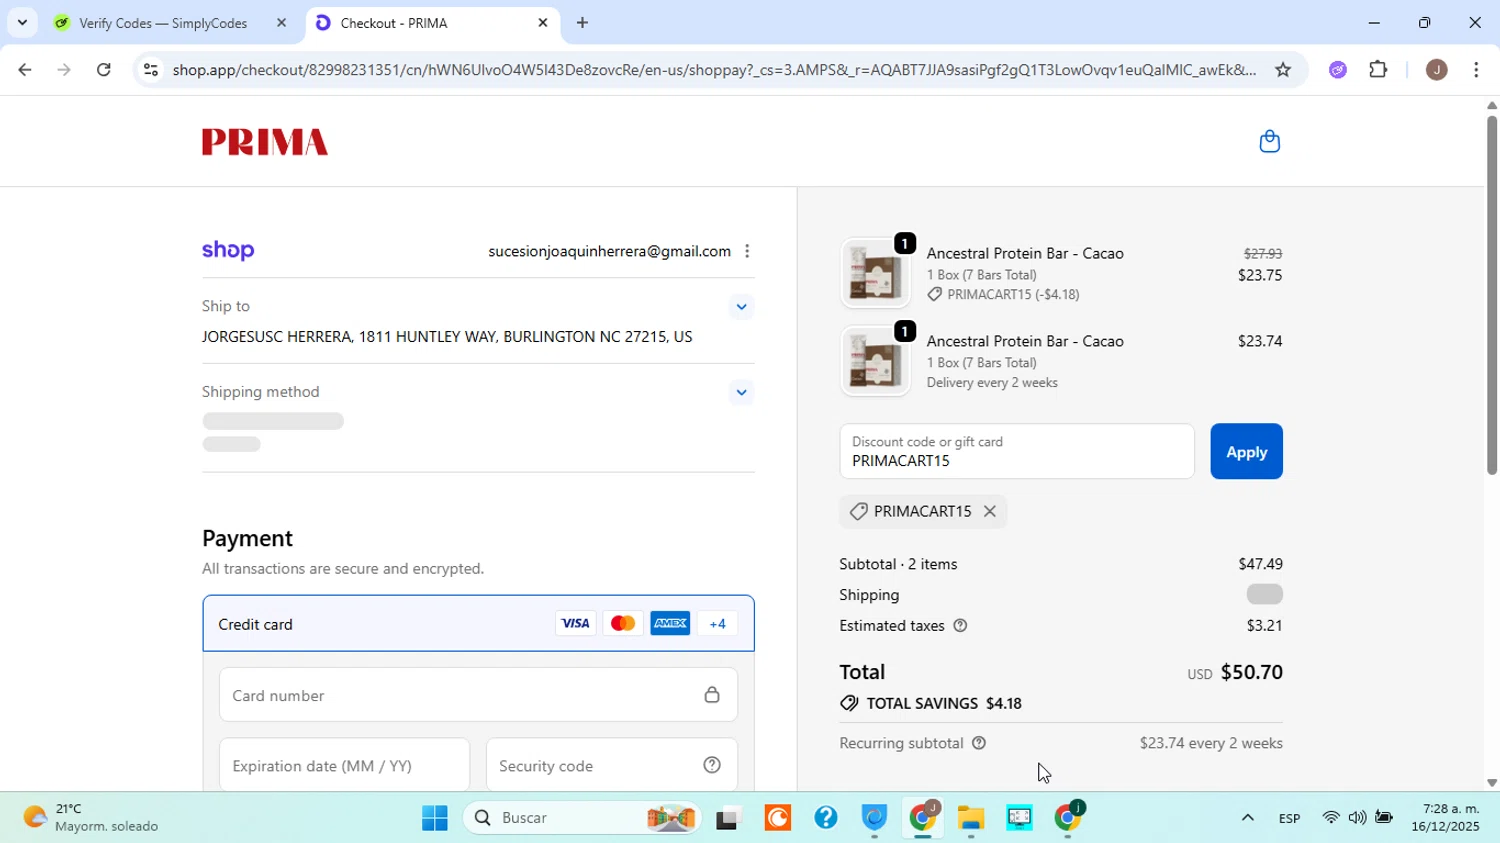
Task: Show Estimated taxes info icon
Action: pyautogui.click(x=960, y=626)
